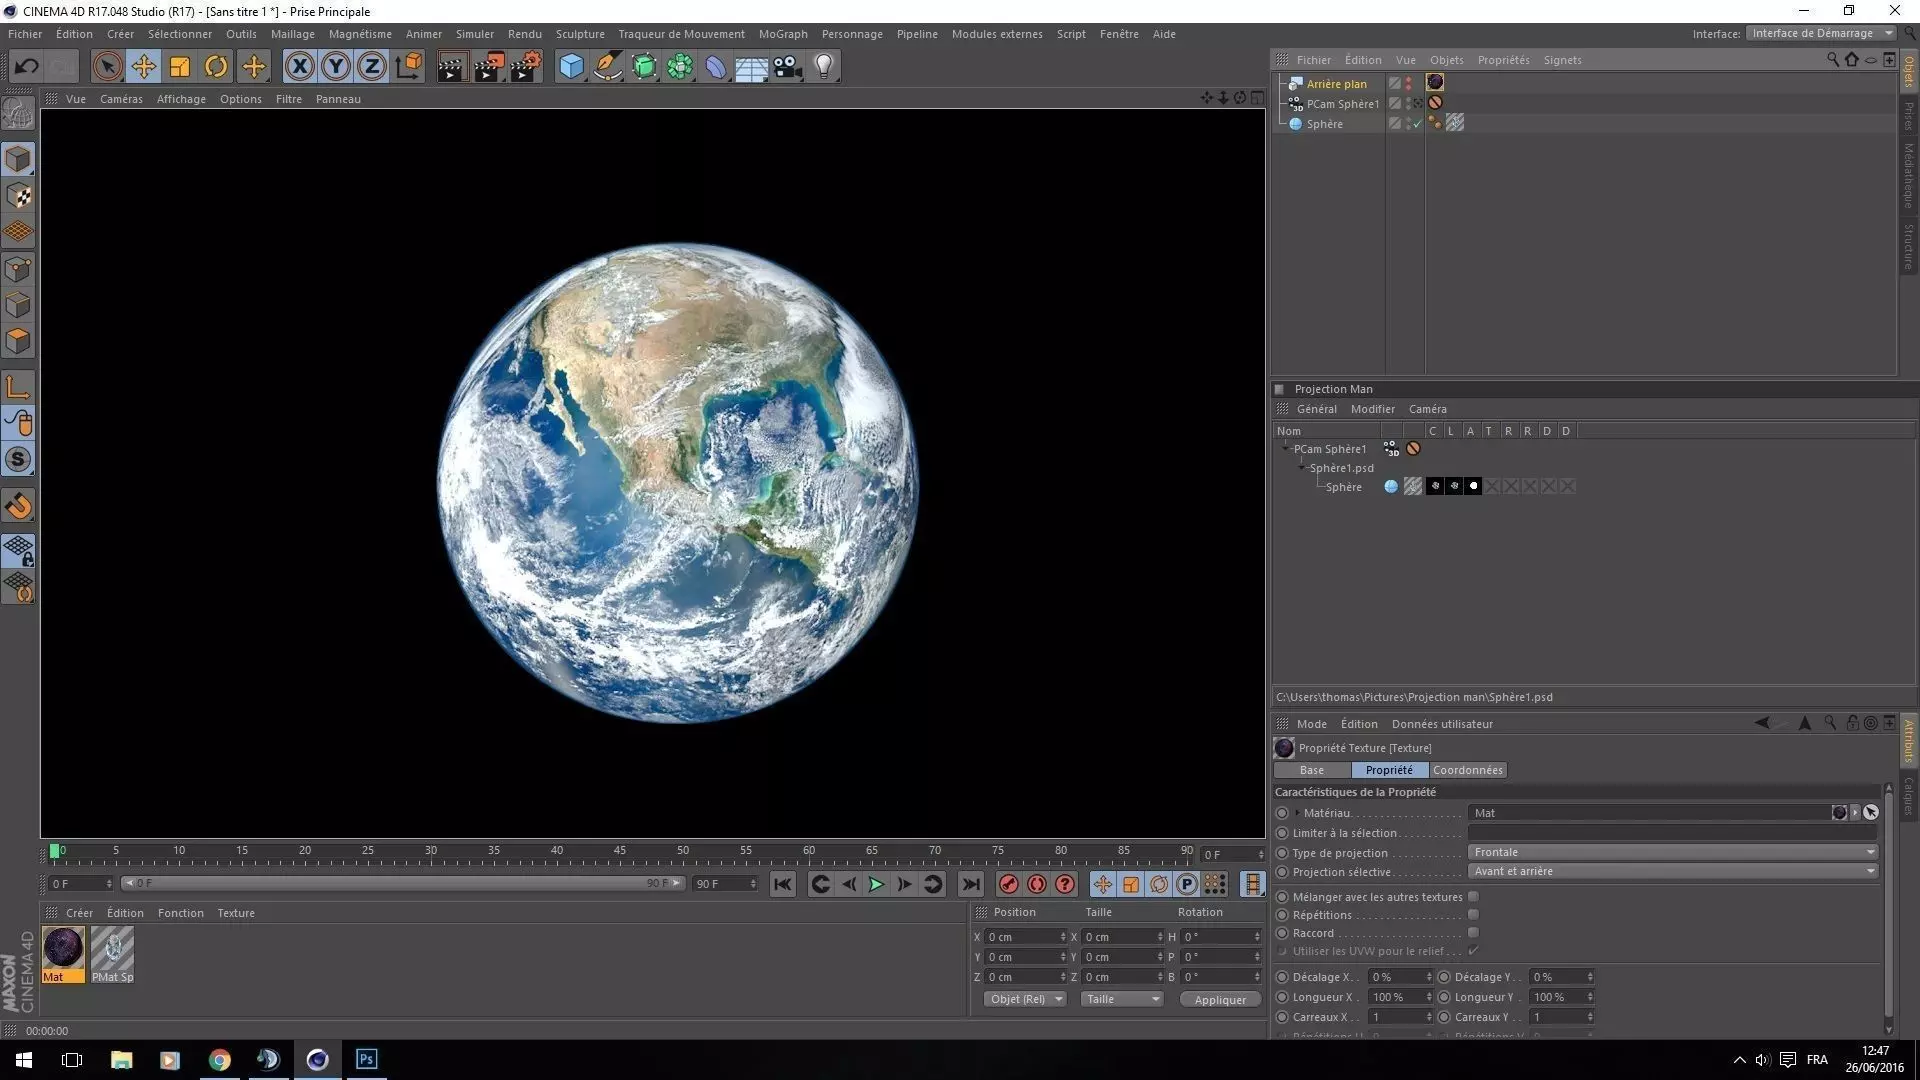Select the Mat material thumbnail
The height and width of the screenshot is (1080, 1920).
tap(63, 954)
